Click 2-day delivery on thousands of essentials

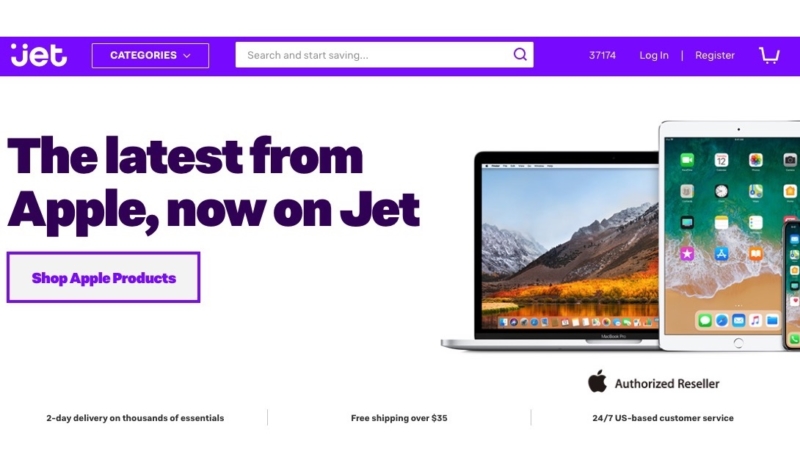pos(135,418)
